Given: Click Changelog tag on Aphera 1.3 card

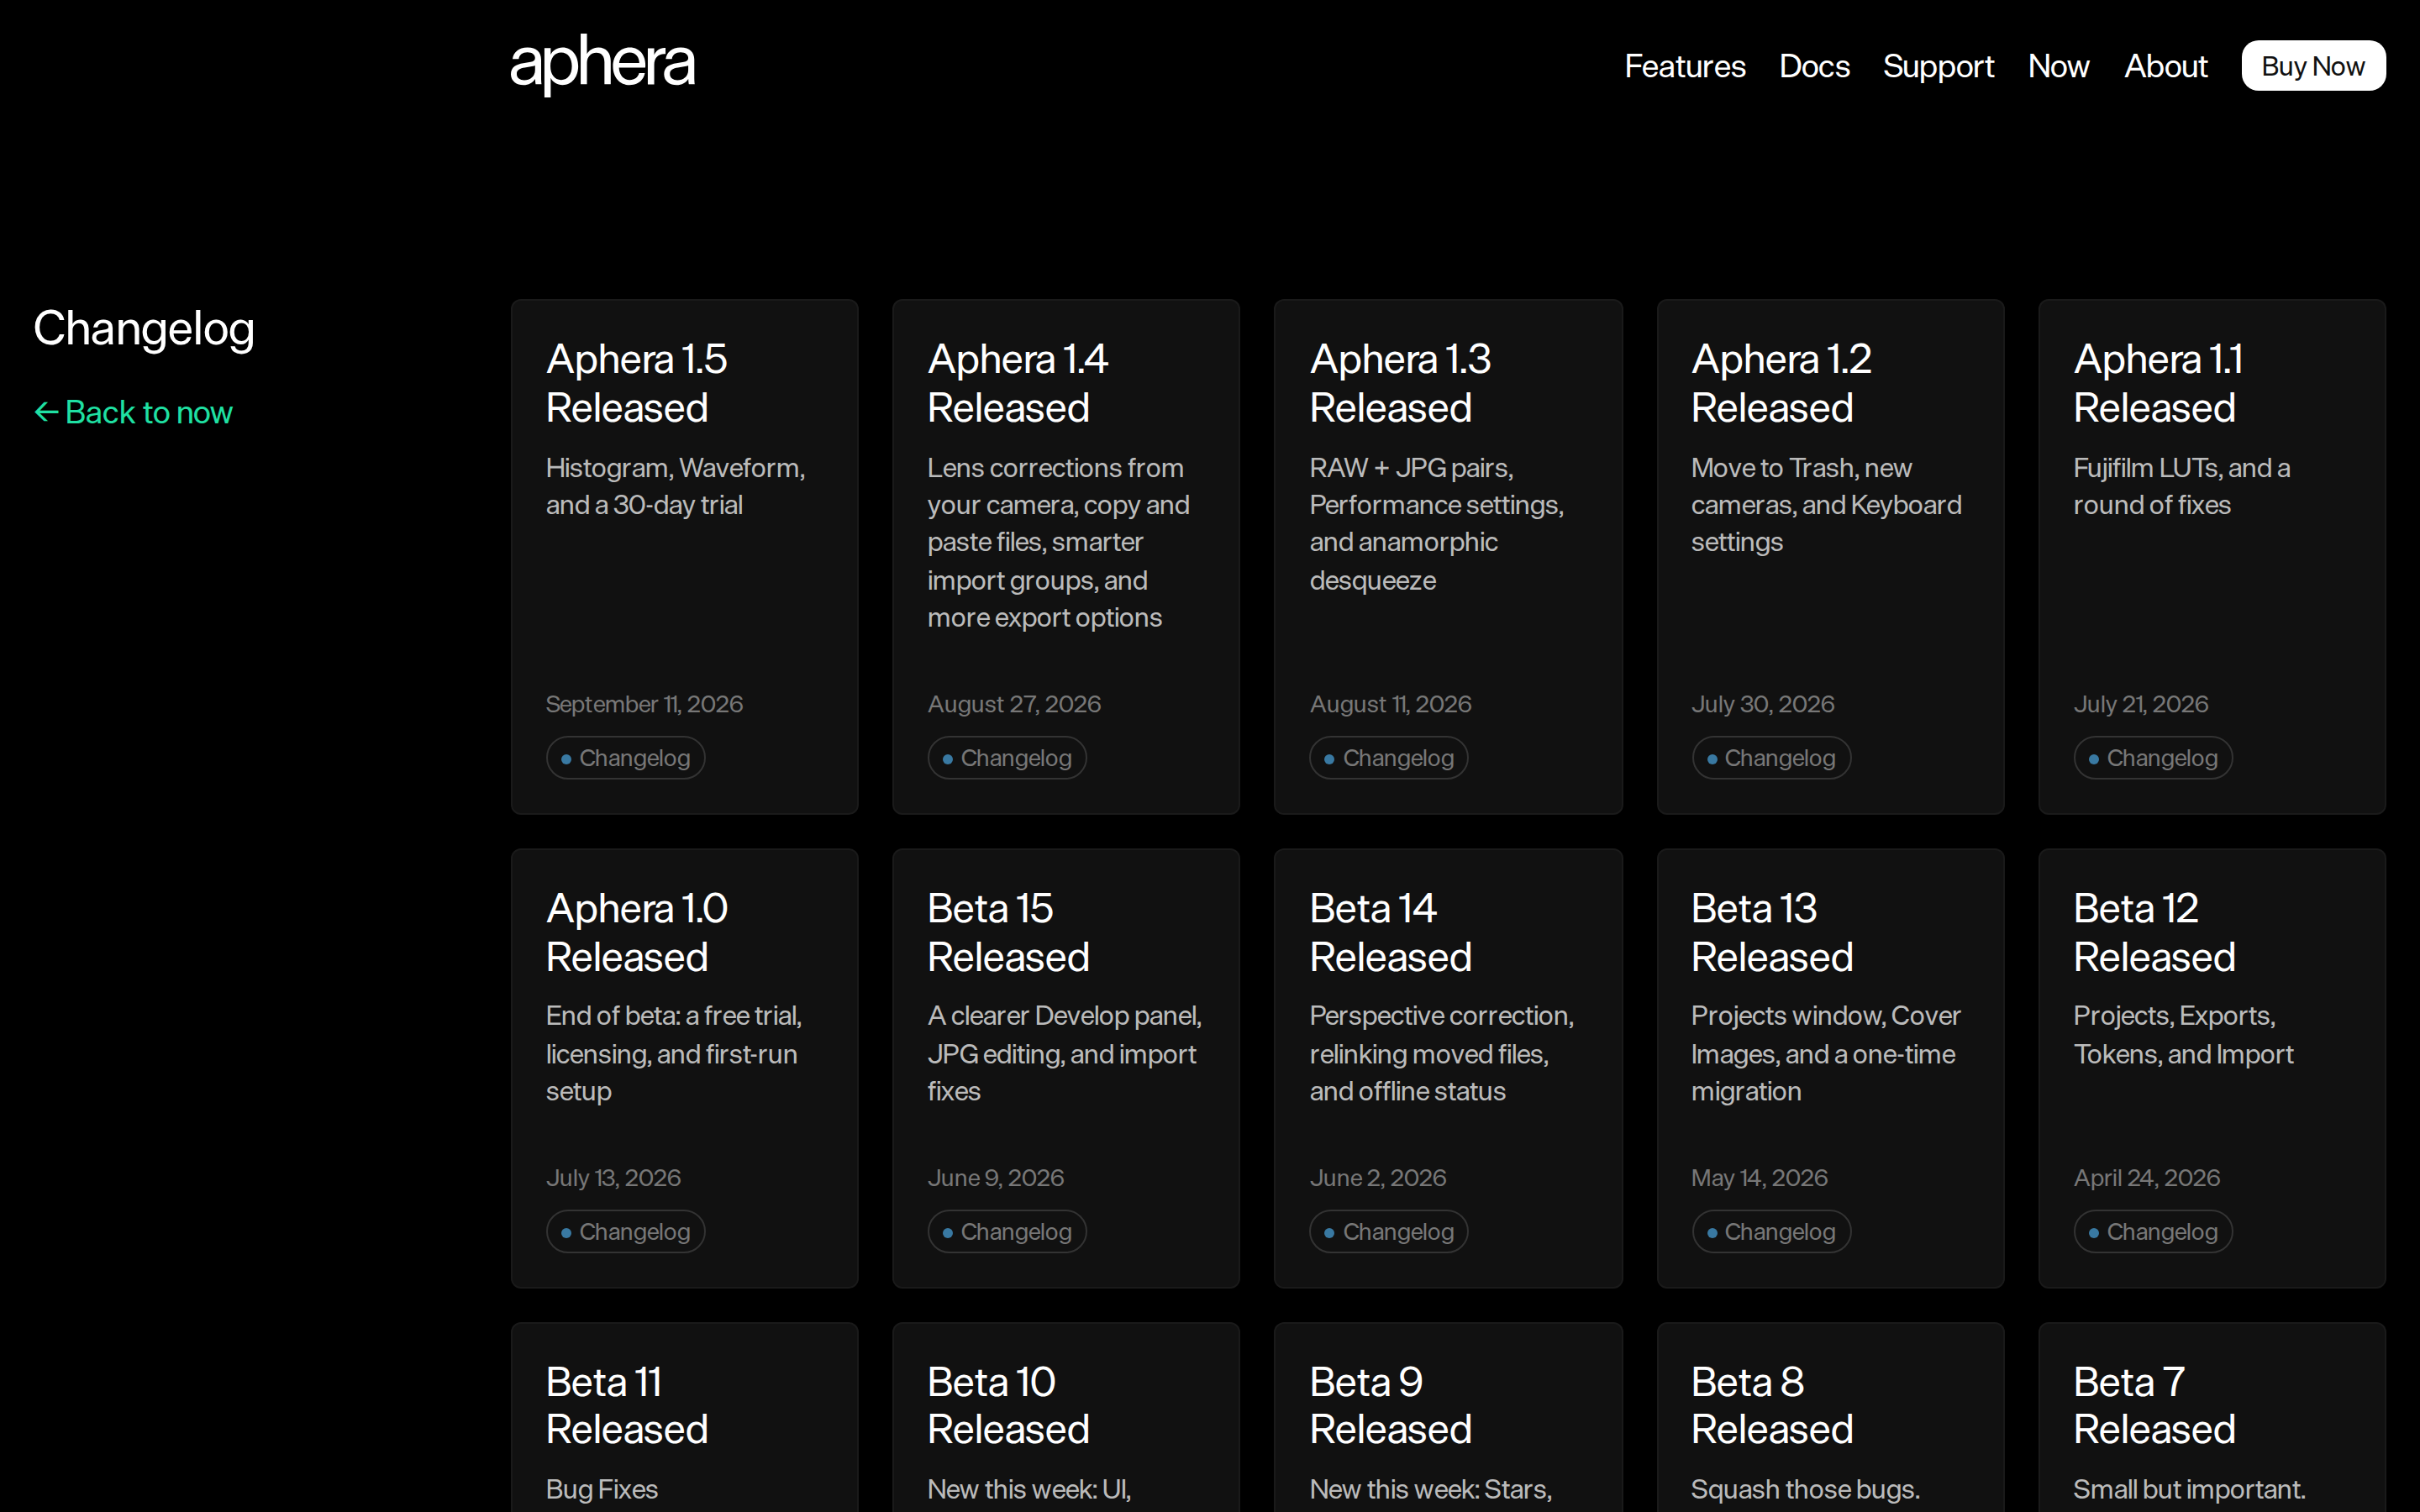Looking at the screenshot, I should pos(1389,758).
